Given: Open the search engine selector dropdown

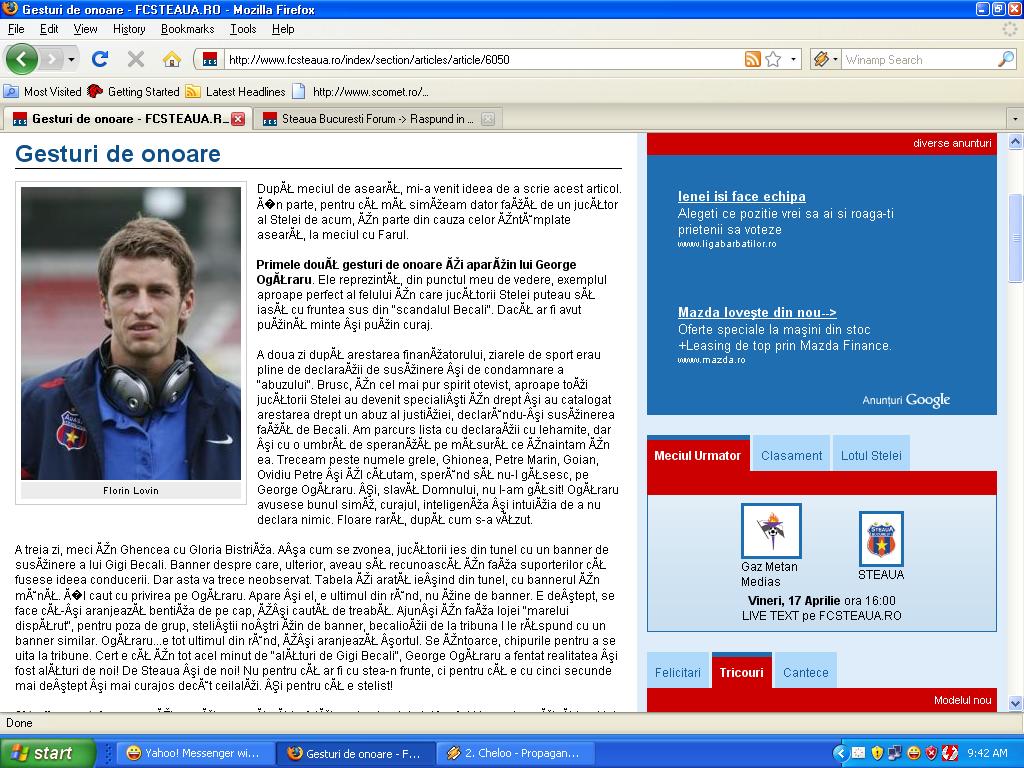Looking at the screenshot, I should (825, 59).
